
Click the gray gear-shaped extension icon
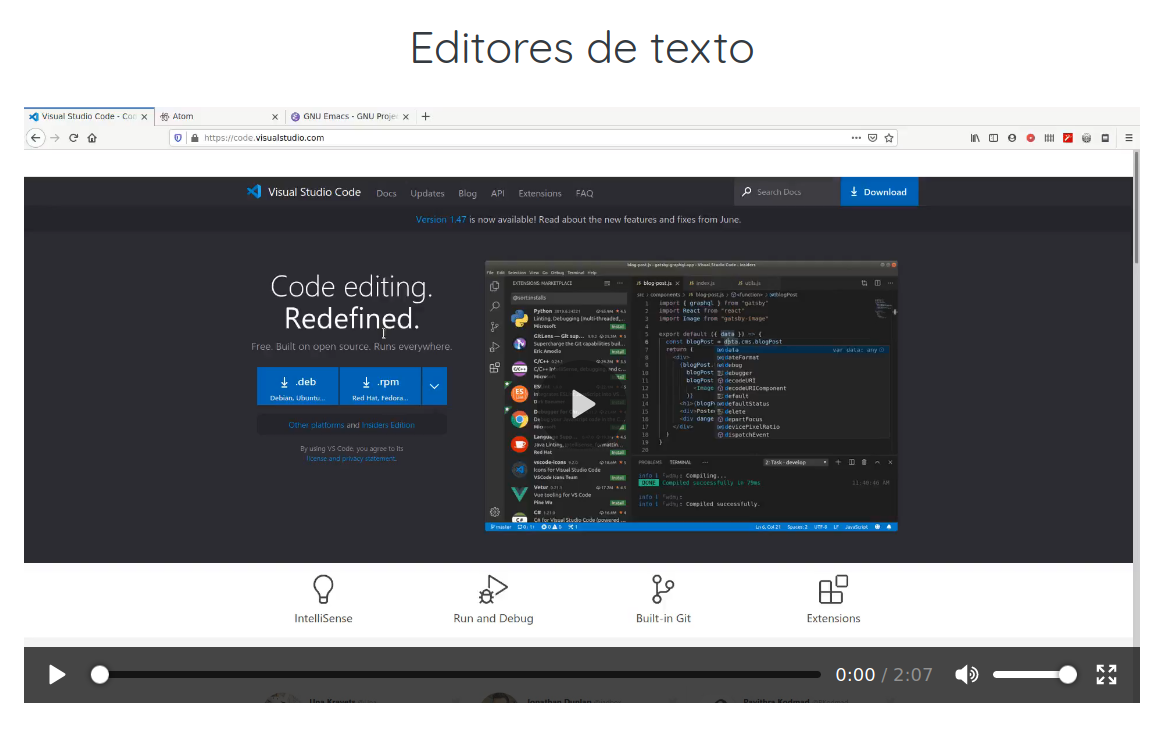[1086, 137]
